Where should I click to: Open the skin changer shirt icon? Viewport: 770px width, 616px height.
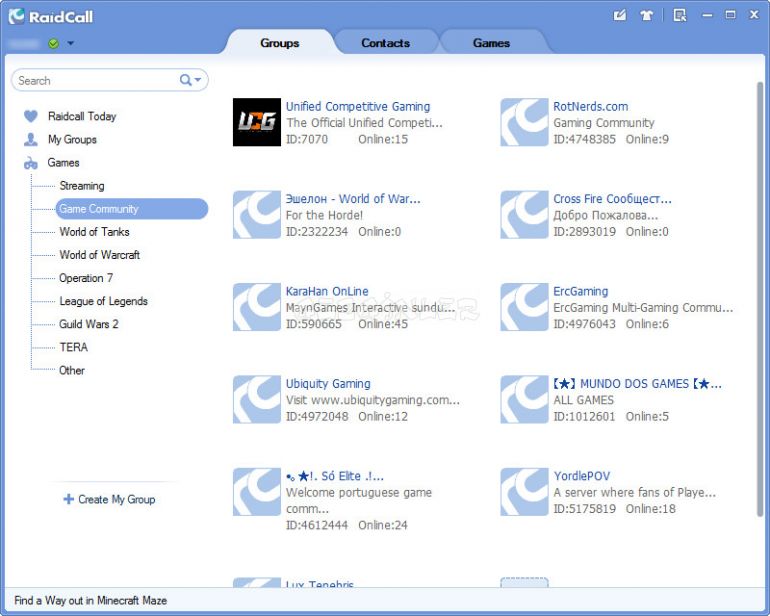click(646, 15)
